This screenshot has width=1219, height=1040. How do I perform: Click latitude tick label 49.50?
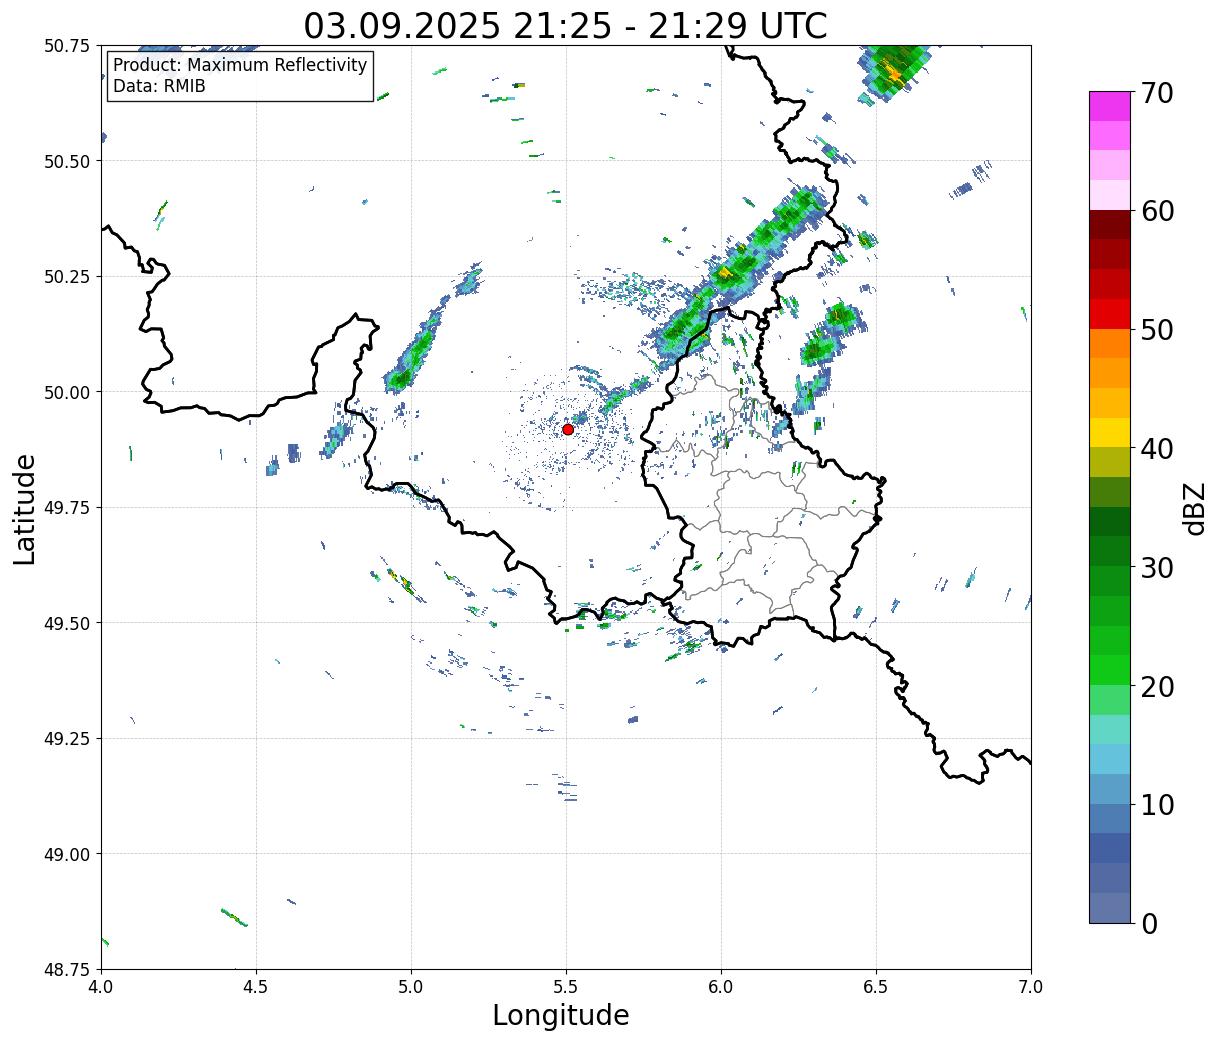[x=67, y=623]
